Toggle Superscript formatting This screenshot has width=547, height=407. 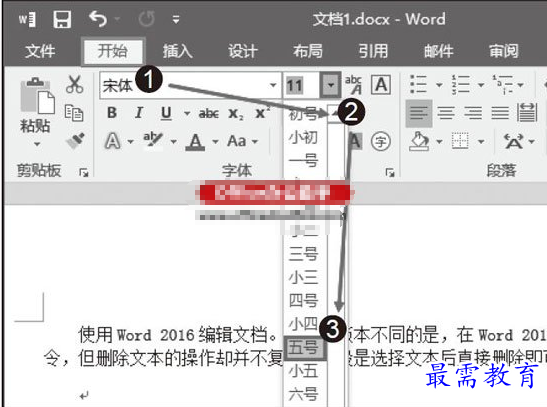tap(262, 112)
